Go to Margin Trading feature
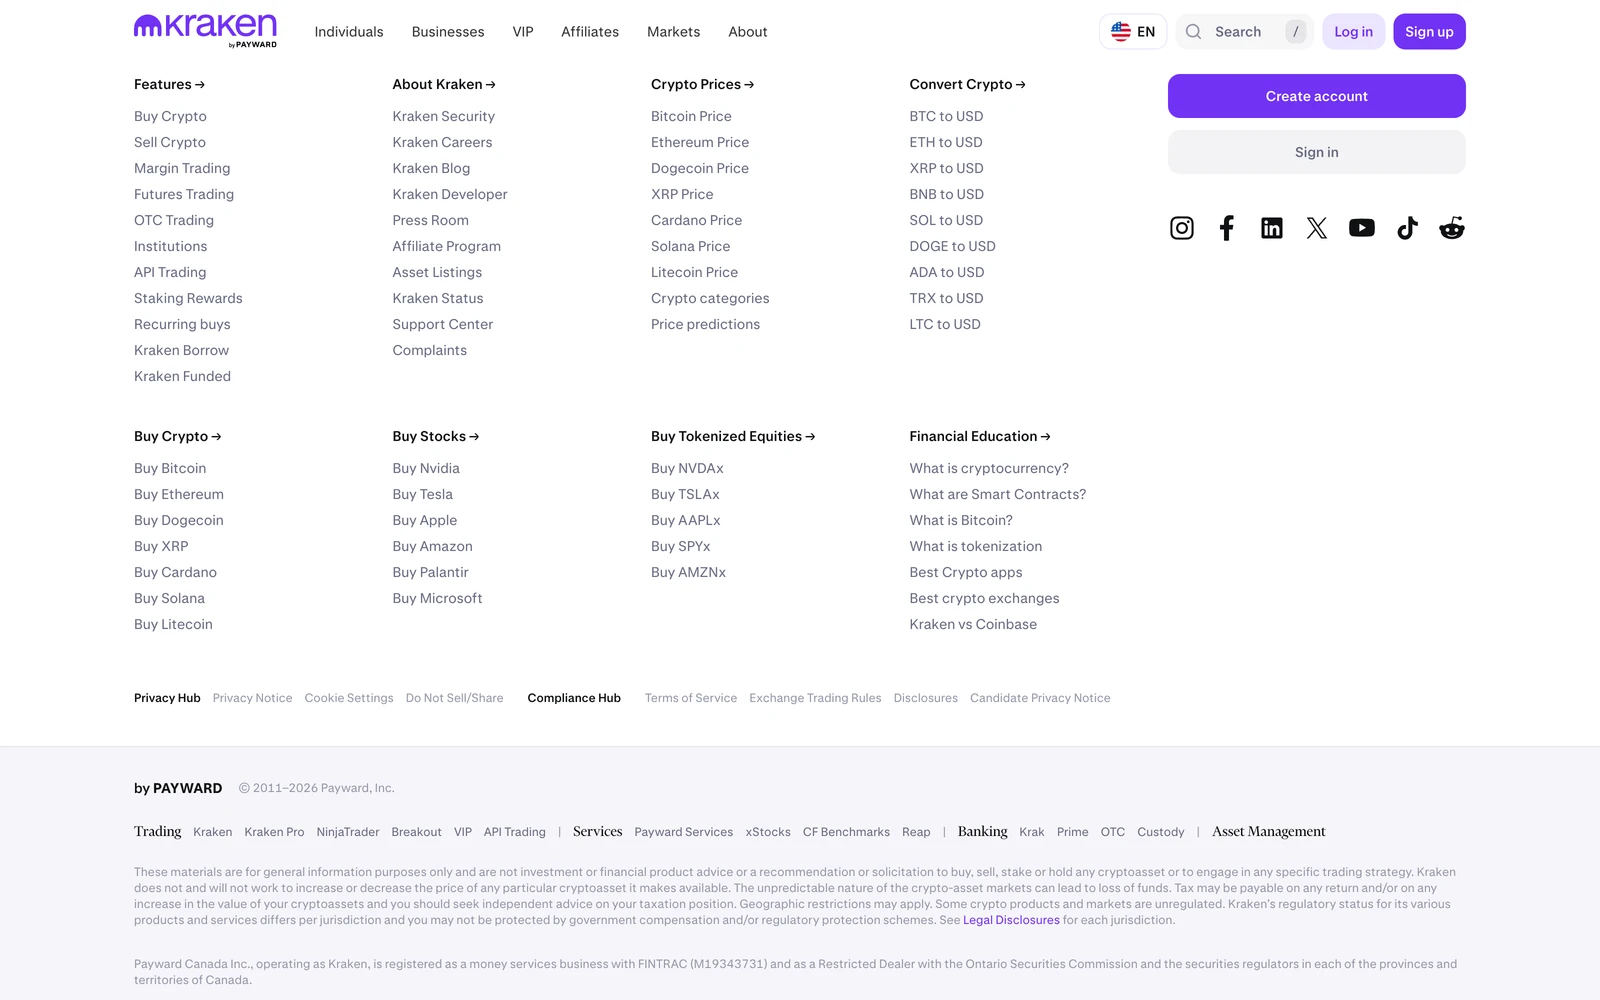The image size is (1600, 1000). (x=182, y=168)
